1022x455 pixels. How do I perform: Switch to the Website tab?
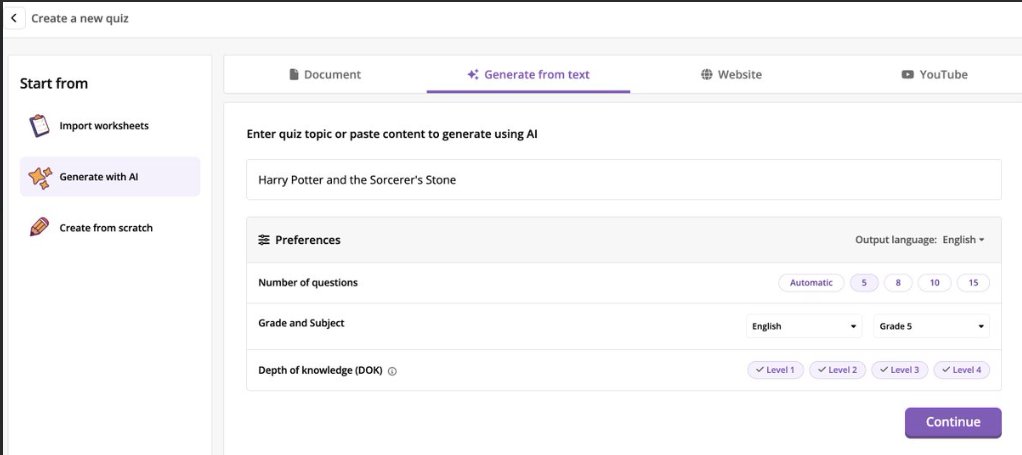[731, 74]
